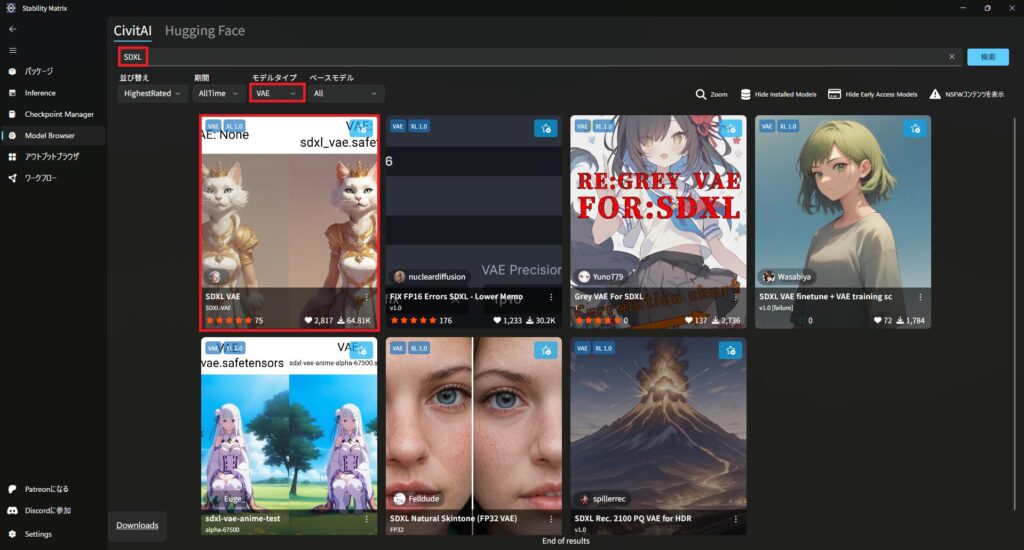Click favorite icon on Natural Skintone card
Image resolution: width=1024 pixels, height=550 pixels.
pos(546,351)
